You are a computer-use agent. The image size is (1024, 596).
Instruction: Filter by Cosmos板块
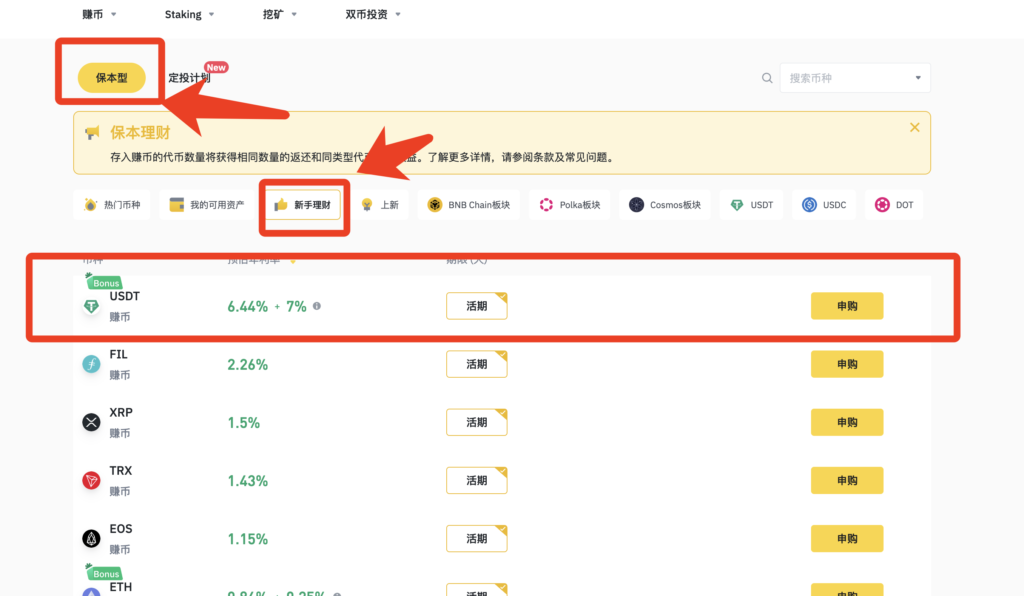[665, 205]
